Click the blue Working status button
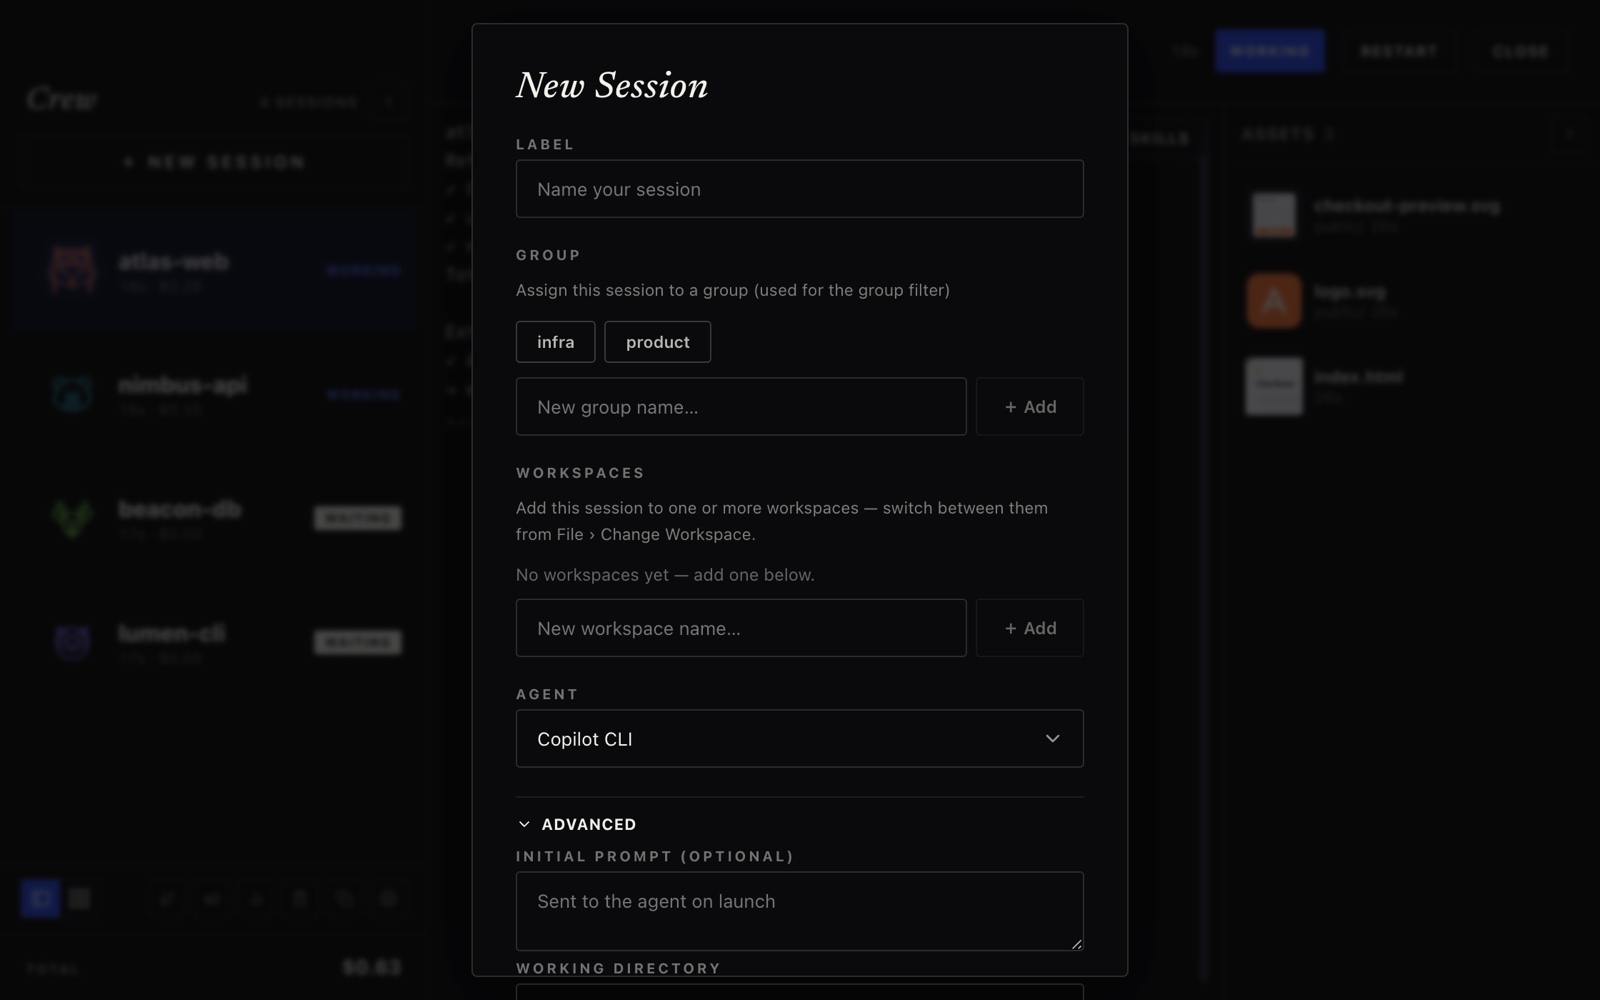This screenshot has height=1000, width=1600. click(x=1270, y=51)
